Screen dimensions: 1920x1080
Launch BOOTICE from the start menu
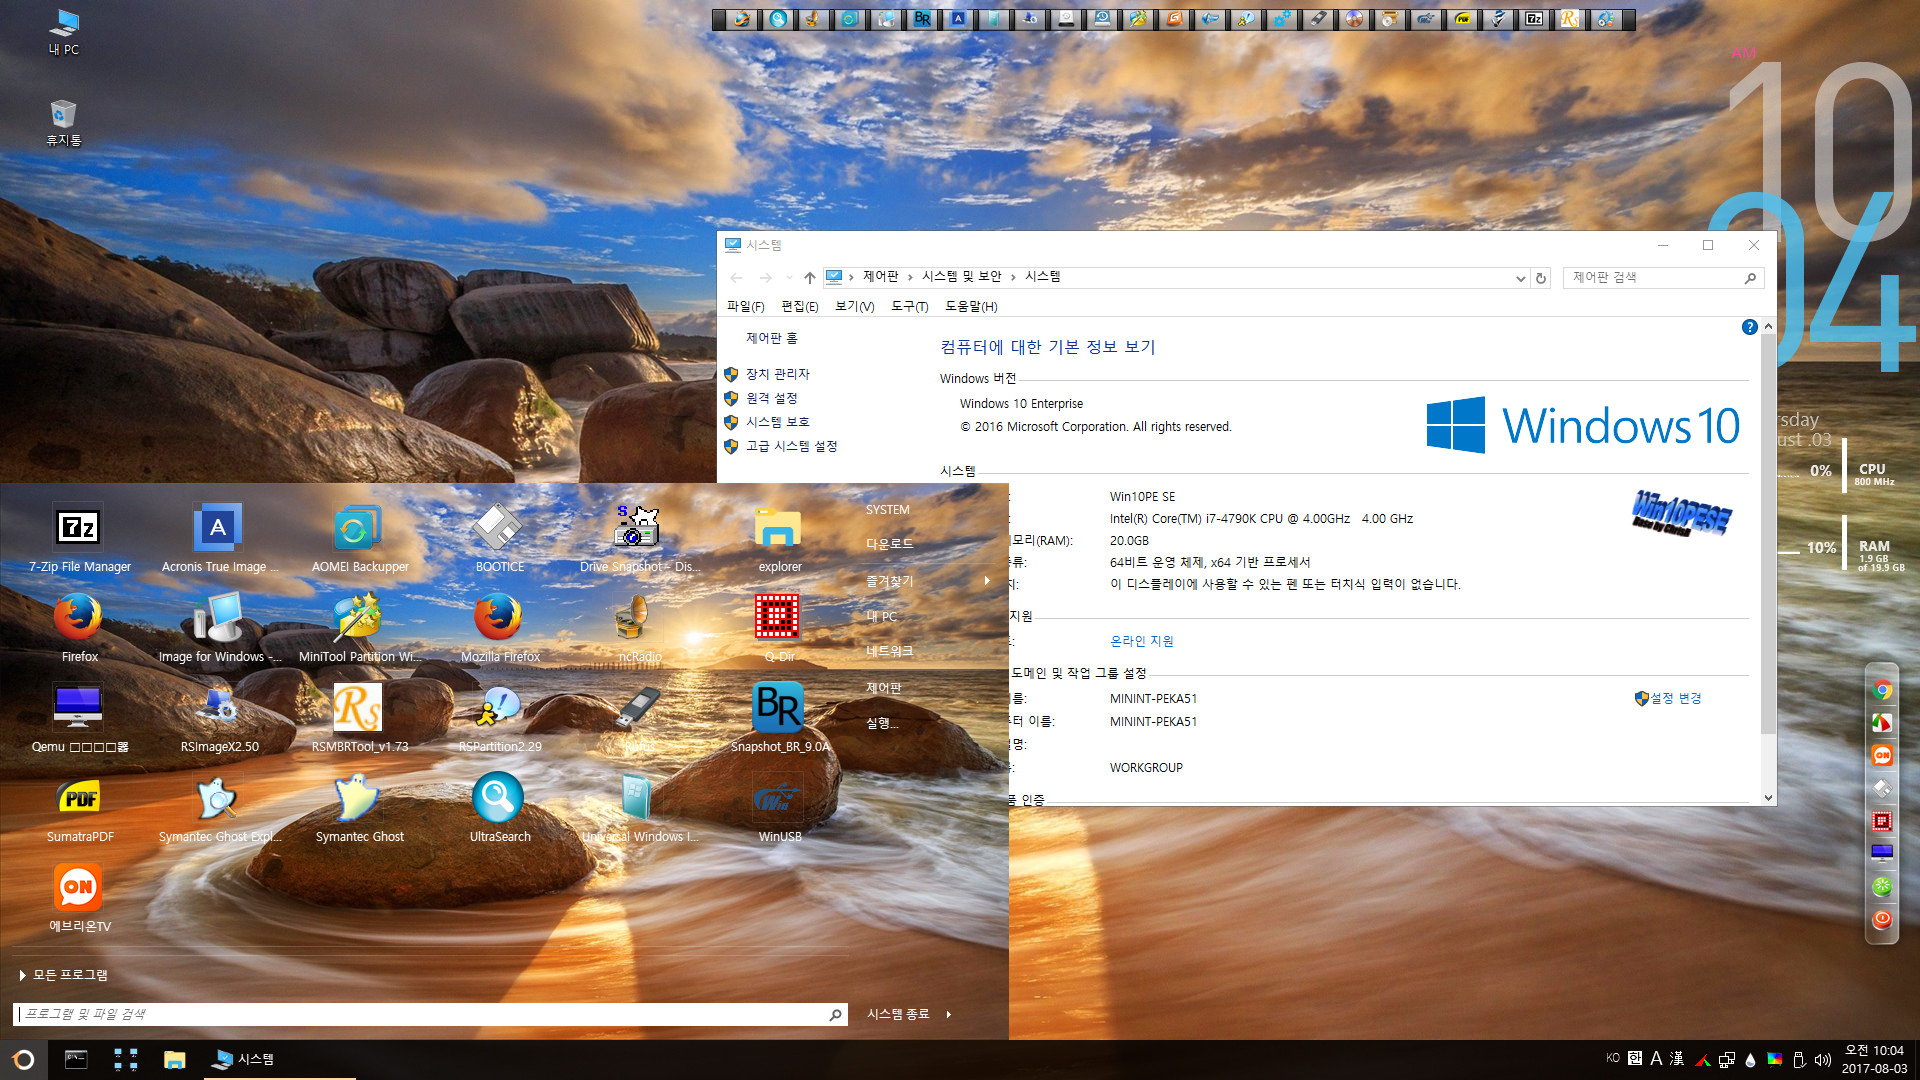(x=499, y=539)
